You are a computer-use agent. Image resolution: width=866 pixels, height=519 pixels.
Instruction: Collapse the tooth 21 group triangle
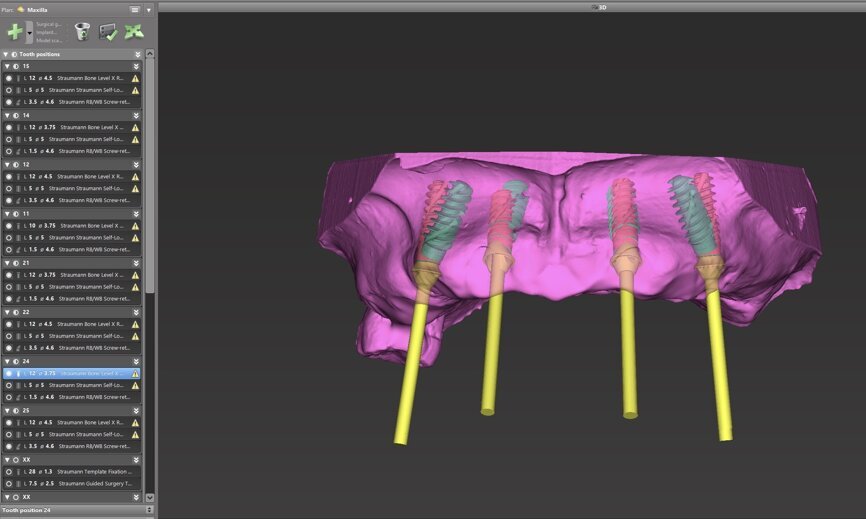[7, 262]
